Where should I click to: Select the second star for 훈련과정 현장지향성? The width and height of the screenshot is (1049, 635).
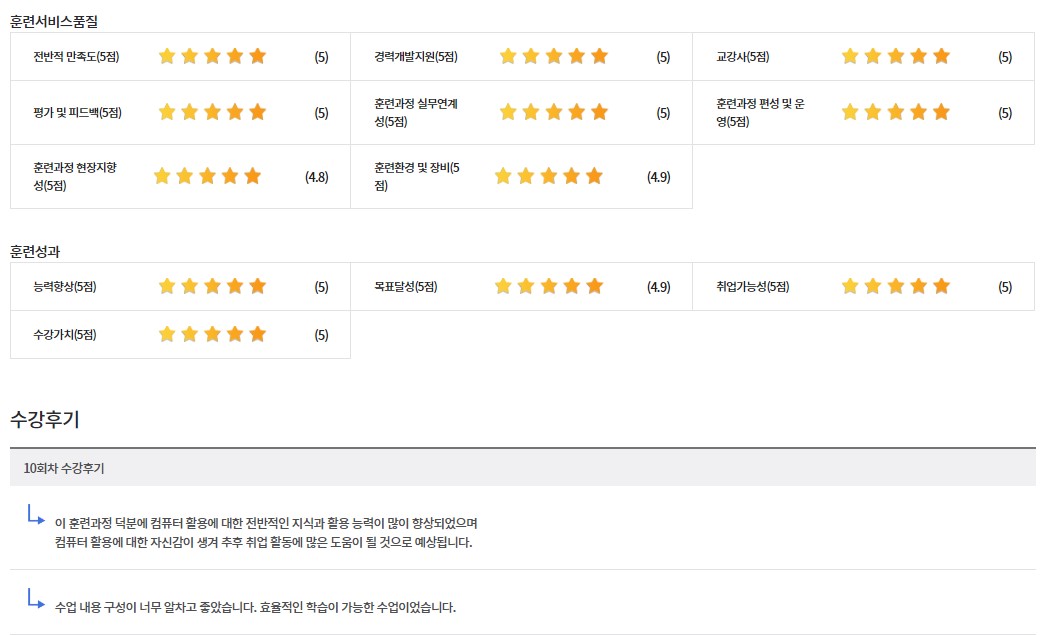tap(185, 176)
